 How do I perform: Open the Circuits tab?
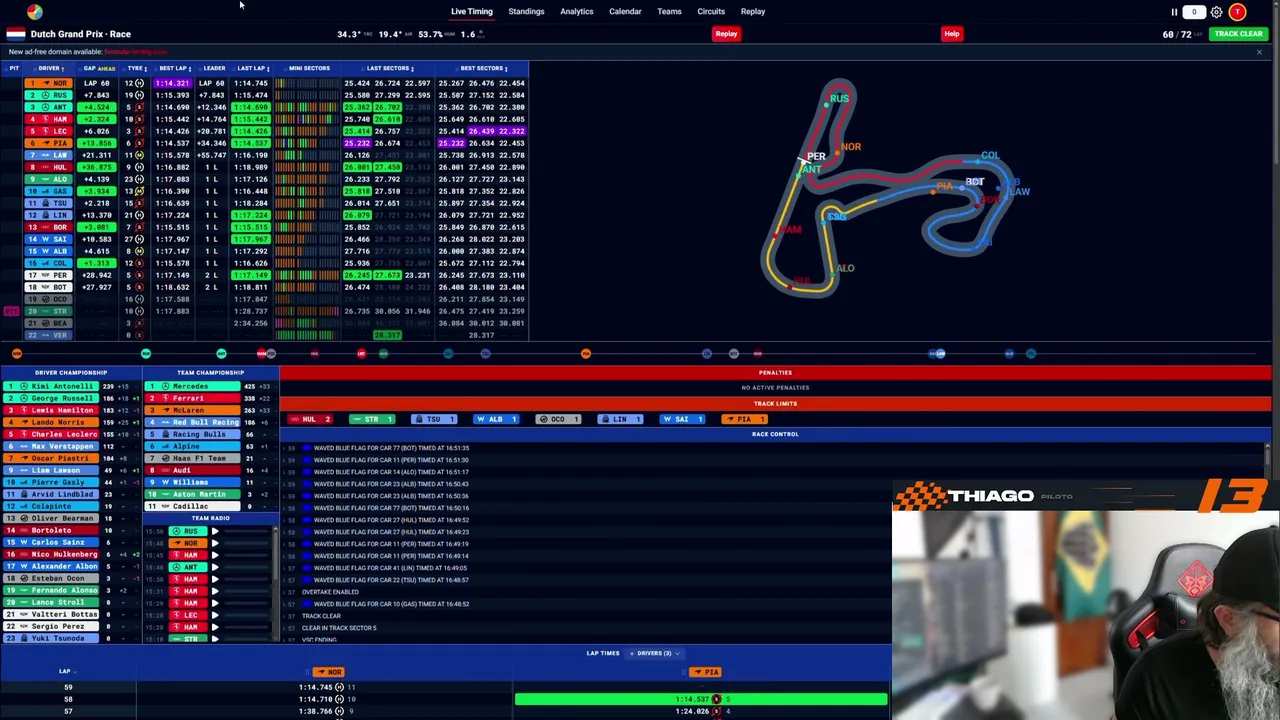(711, 12)
